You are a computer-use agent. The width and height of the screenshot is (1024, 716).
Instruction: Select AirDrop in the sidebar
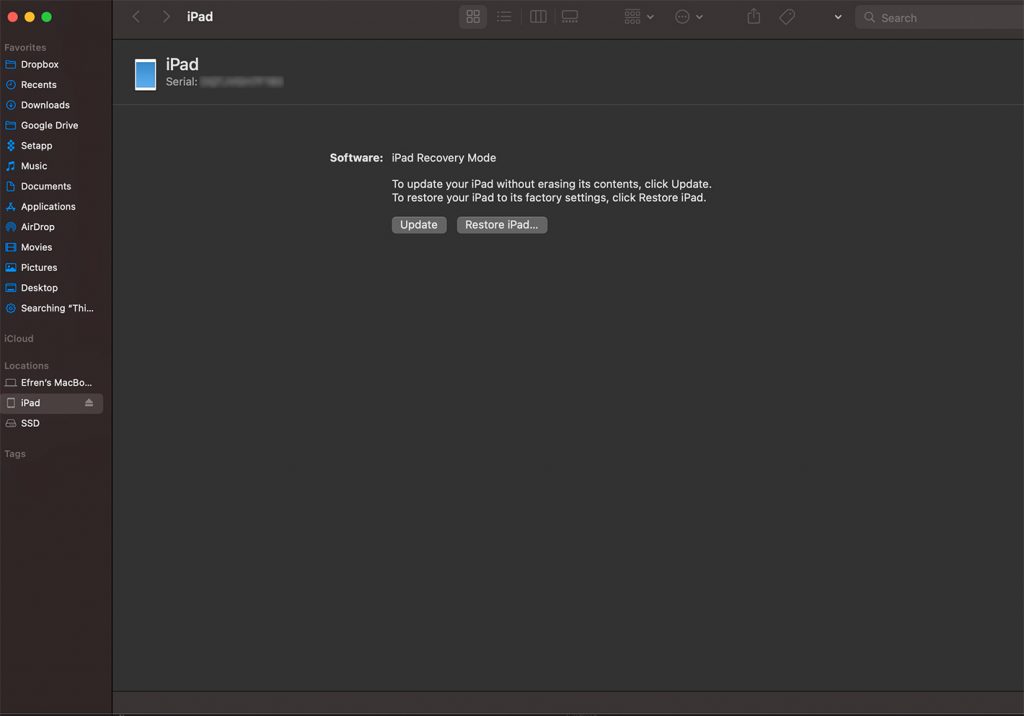pyautogui.click(x=52, y=227)
